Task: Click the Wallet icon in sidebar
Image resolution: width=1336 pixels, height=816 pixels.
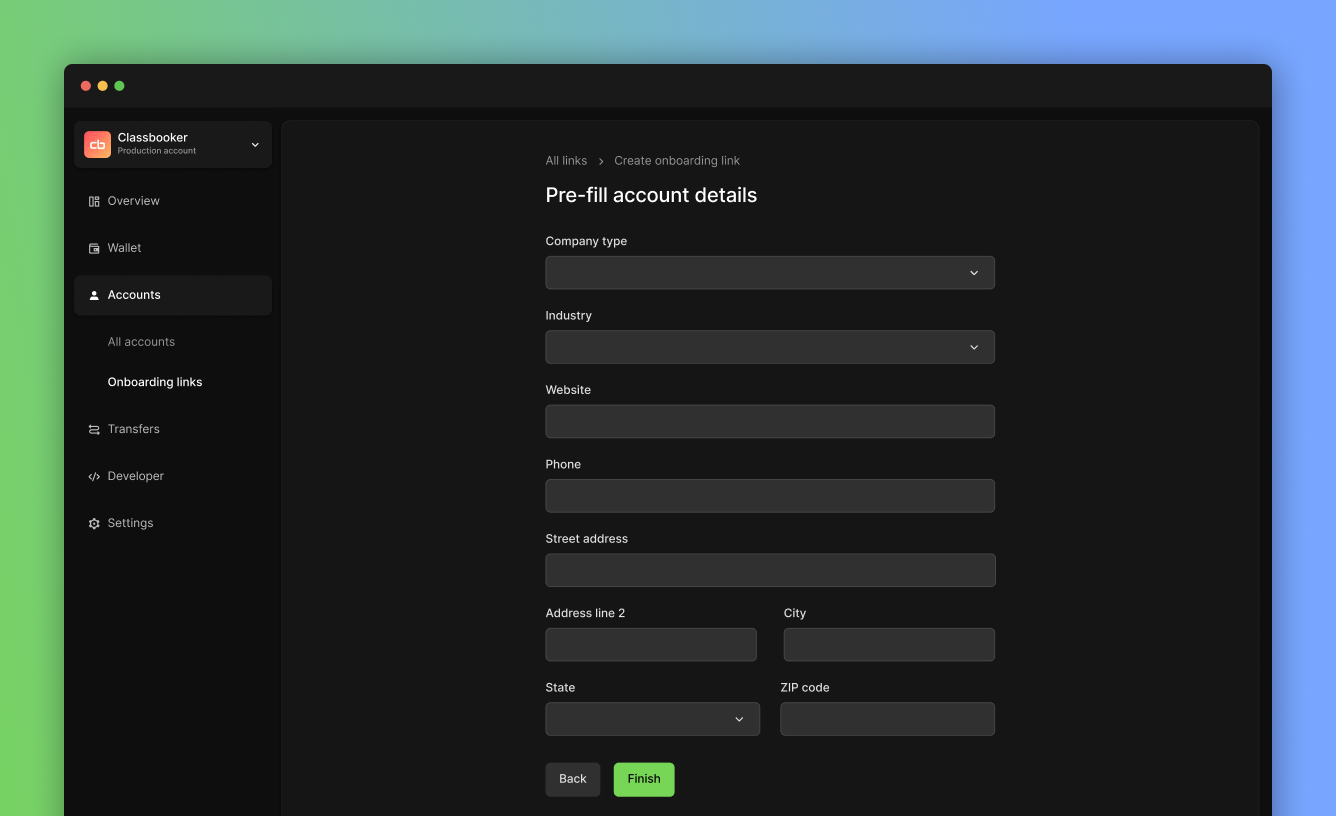Action: point(94,248)
